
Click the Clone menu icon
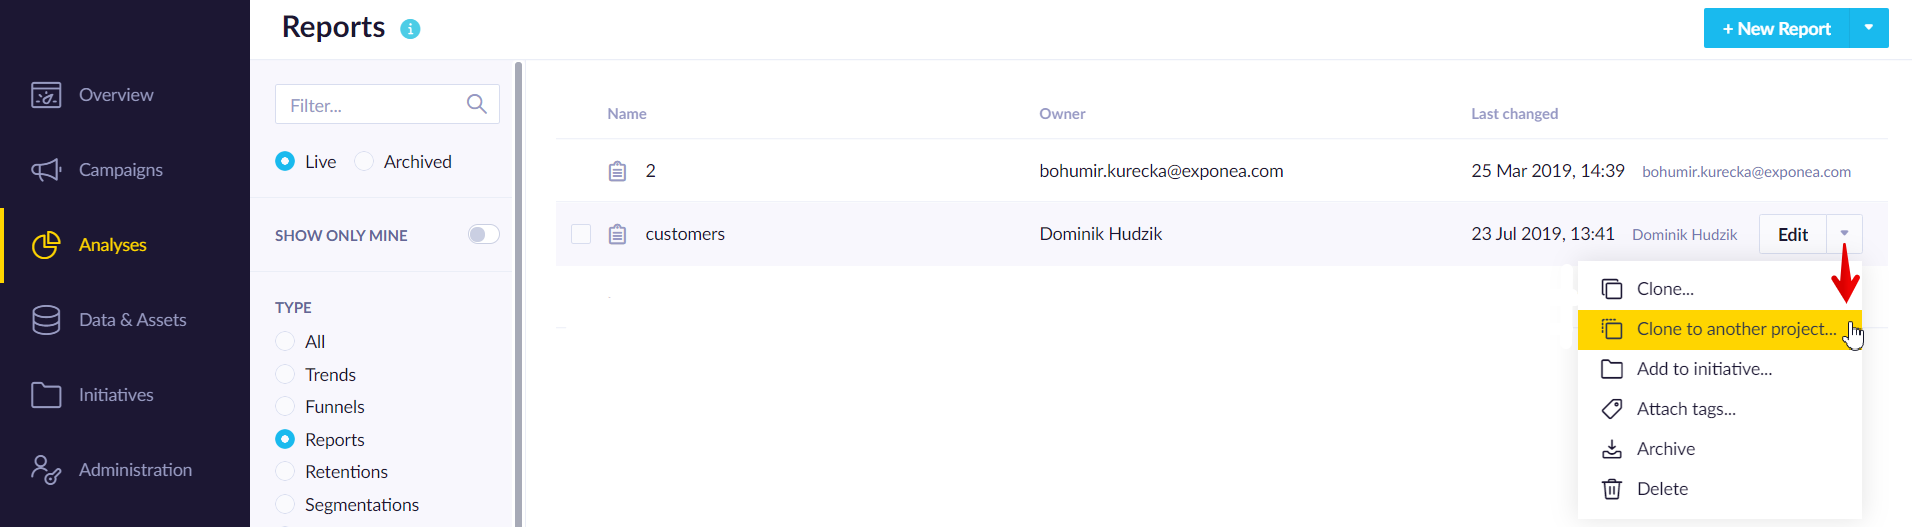1612,289
